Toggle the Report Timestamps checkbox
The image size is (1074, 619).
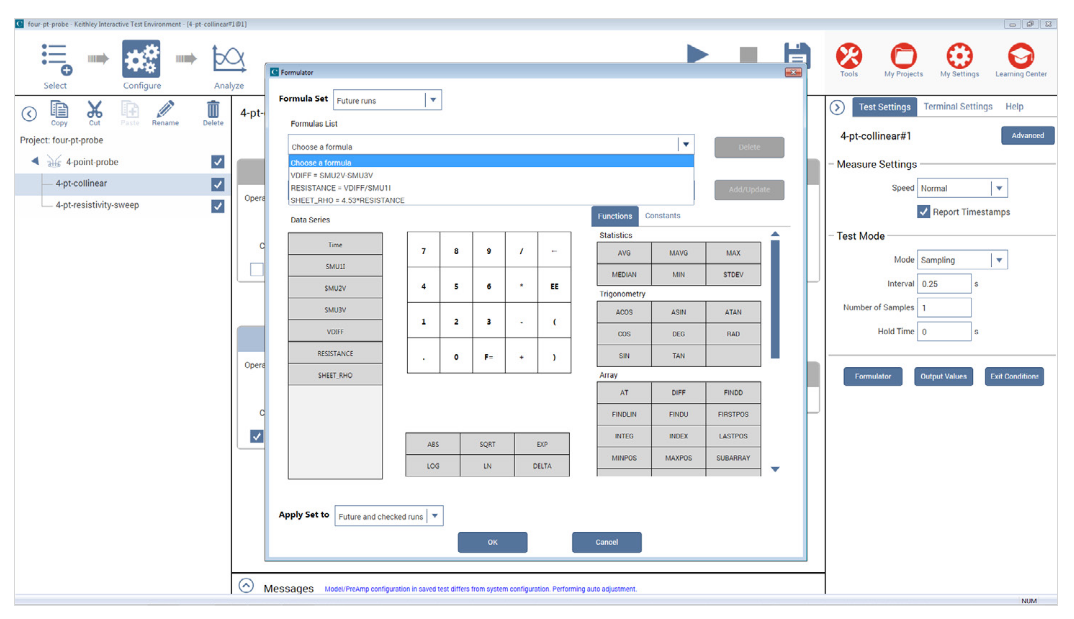pyautogui.click(x=924, y=212)
